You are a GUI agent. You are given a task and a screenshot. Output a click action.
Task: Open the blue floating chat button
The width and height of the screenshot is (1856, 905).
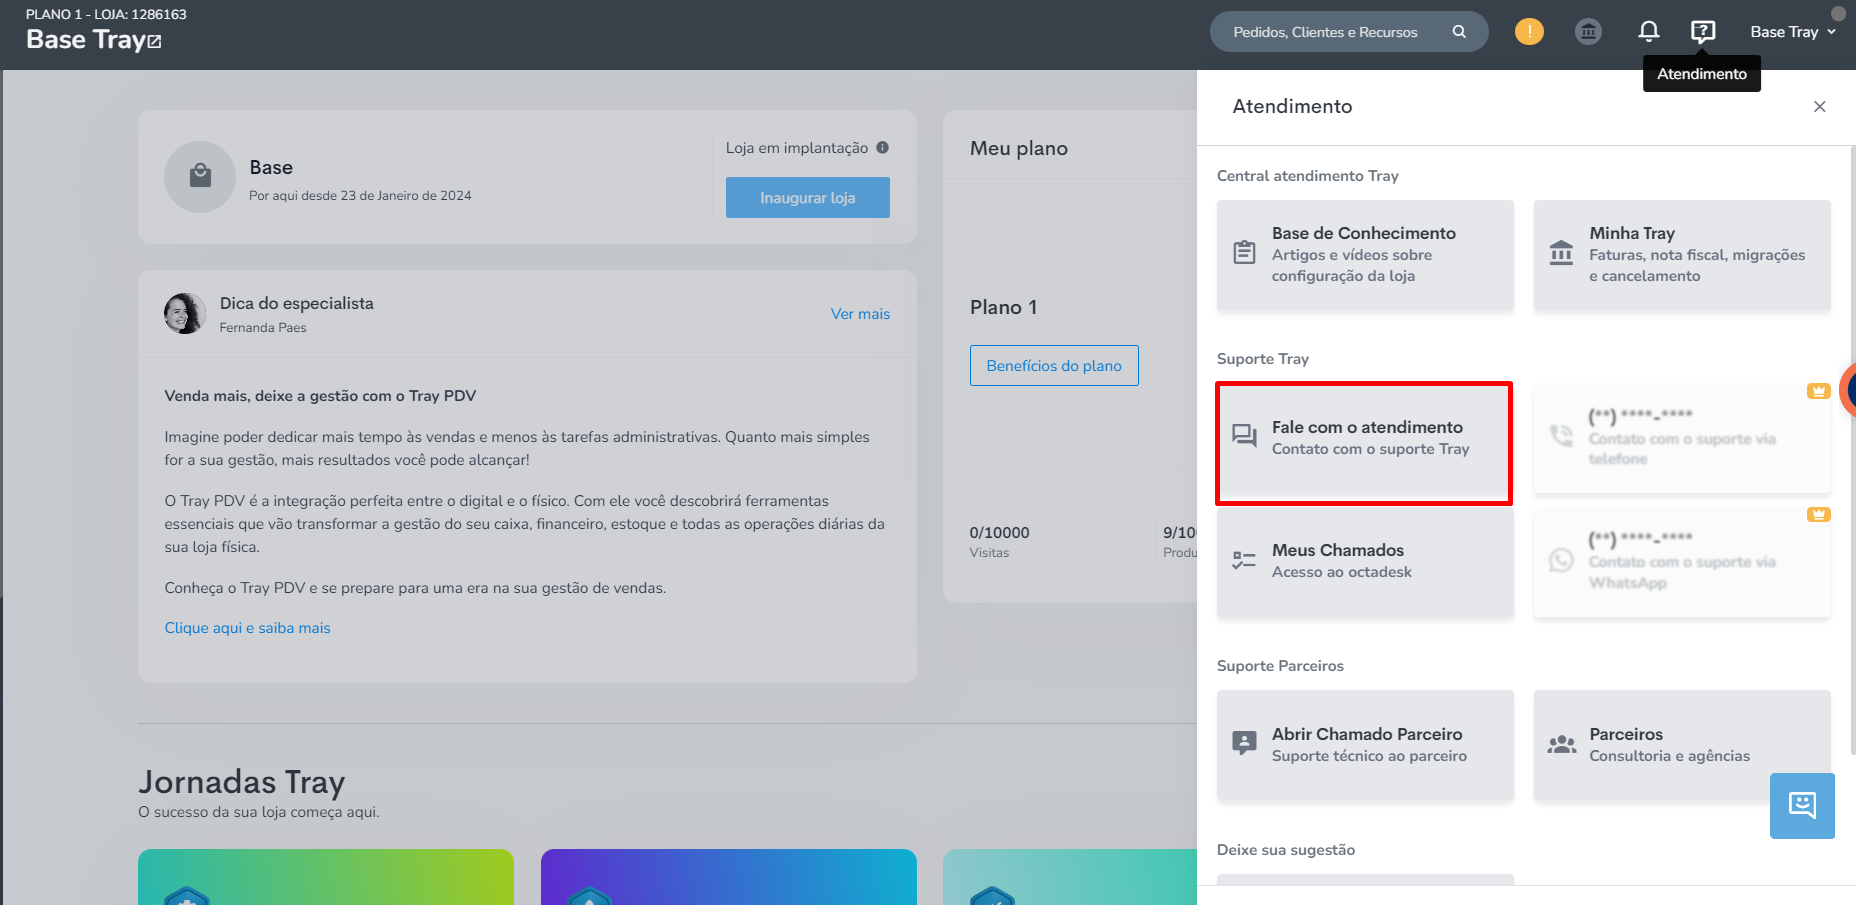(1802, 806)
